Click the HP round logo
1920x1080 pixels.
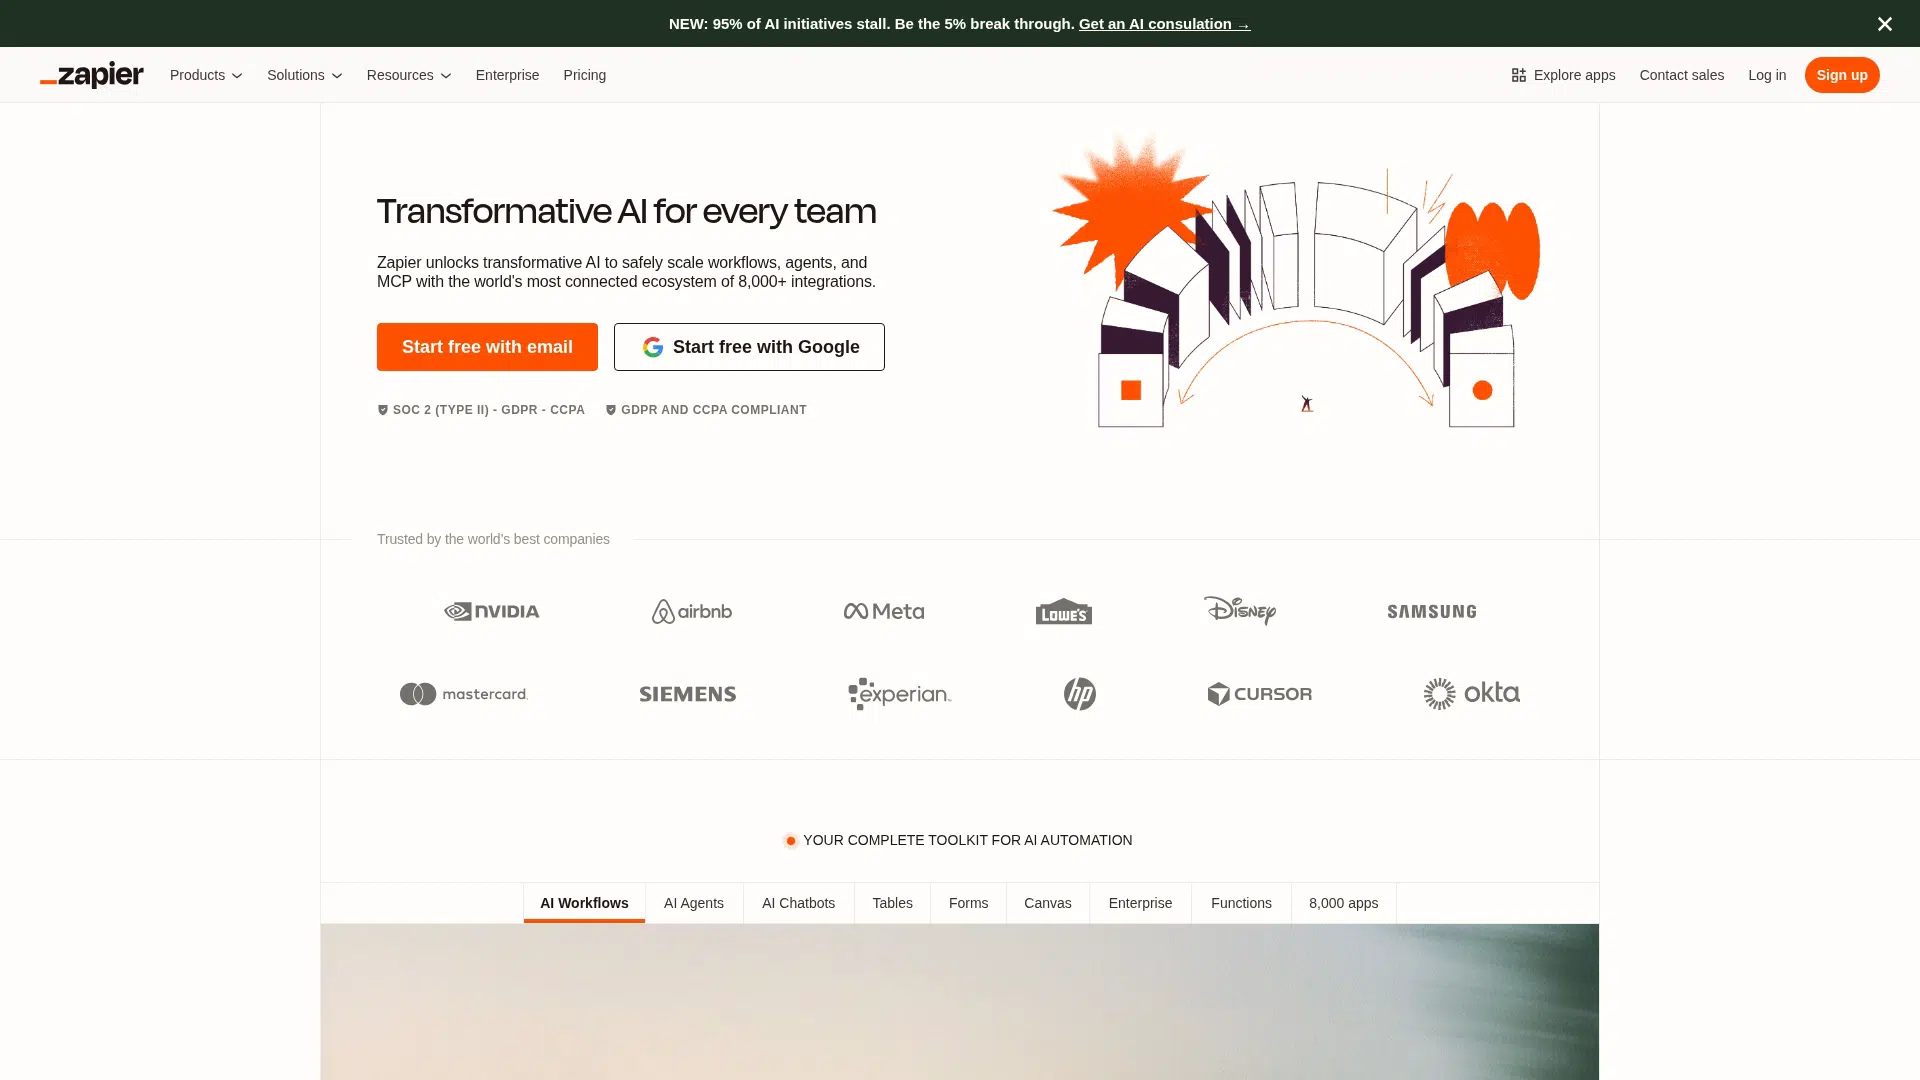coord(1080,694)
